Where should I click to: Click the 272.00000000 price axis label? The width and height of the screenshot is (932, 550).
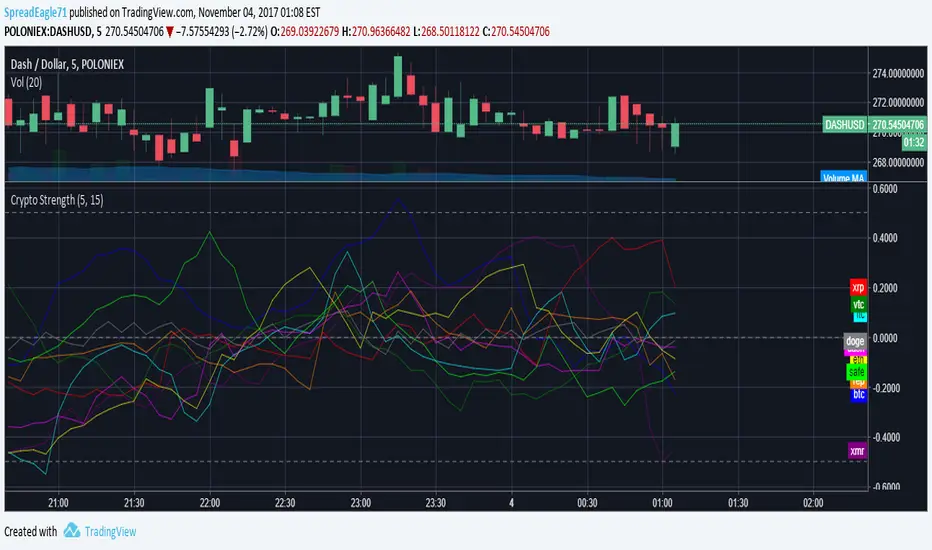click(x=898, y=103)
